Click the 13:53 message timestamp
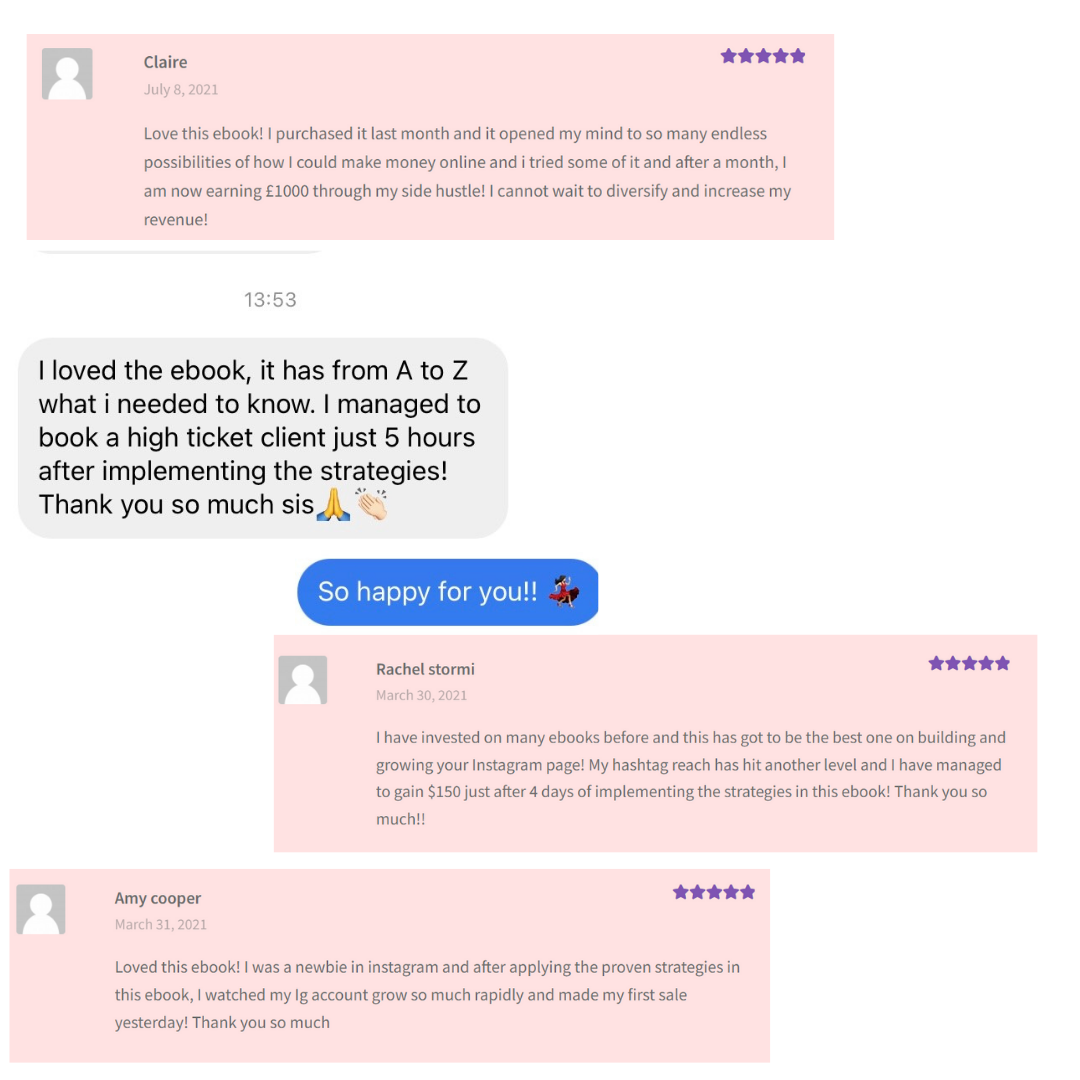The image size is (1080, 1080). coord(270,299)
